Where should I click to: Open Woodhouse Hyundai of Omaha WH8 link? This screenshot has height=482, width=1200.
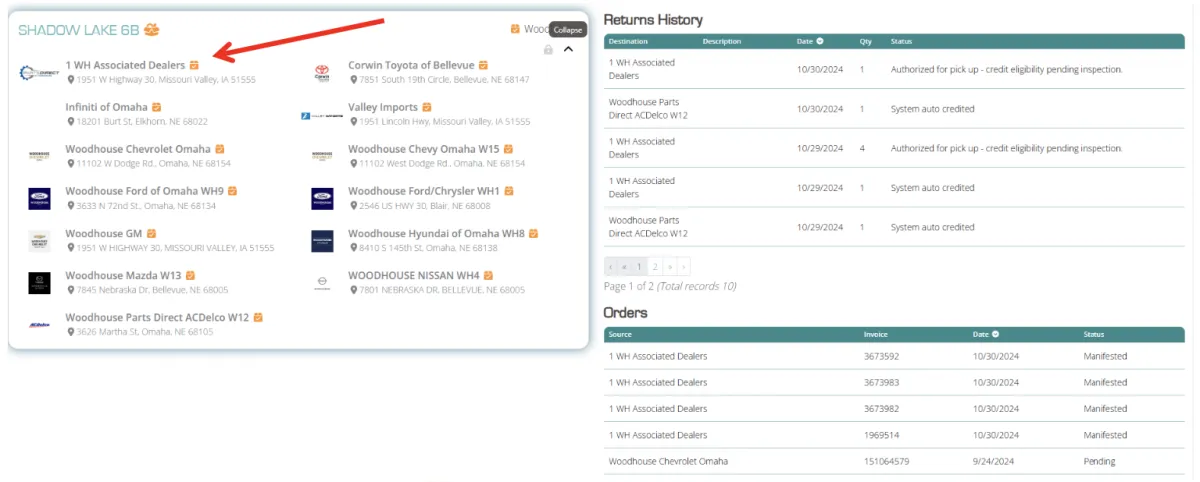tap(437, 233)
